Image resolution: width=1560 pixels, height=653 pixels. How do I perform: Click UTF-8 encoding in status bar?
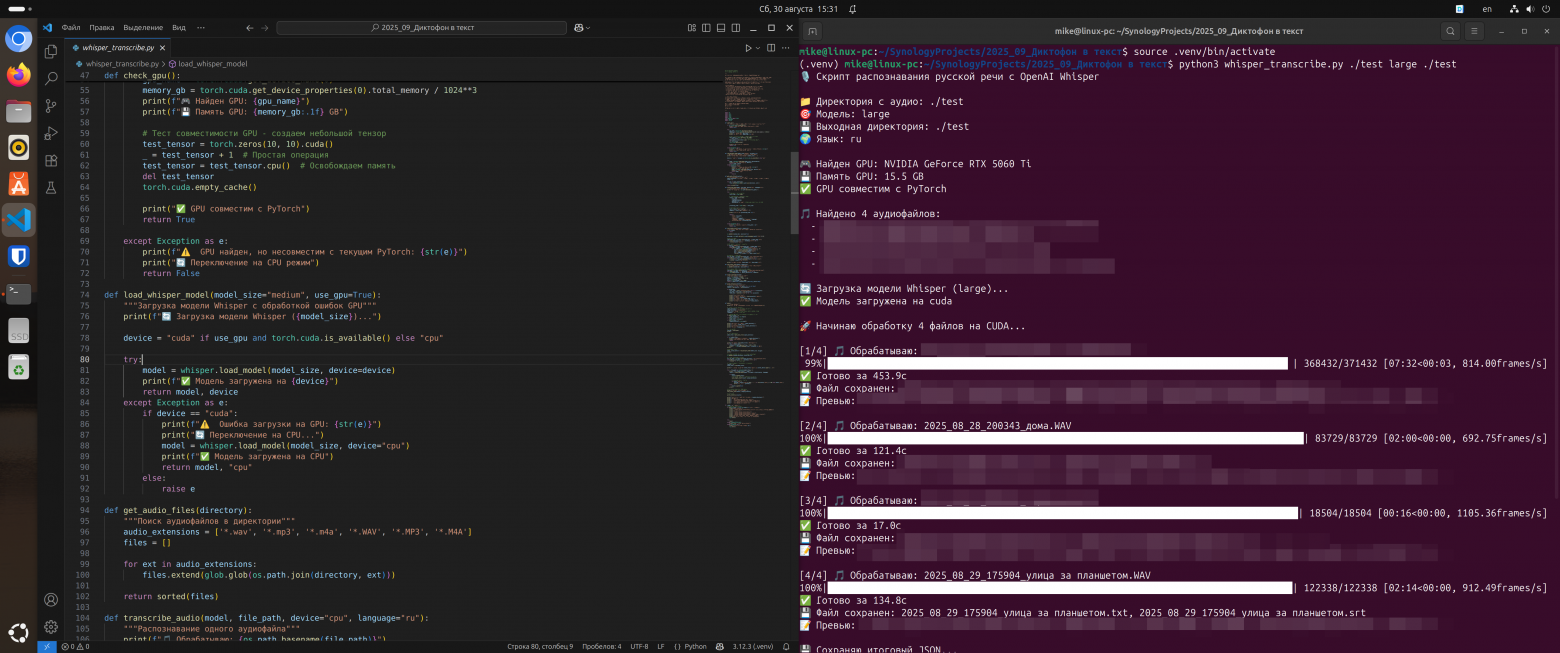pos(639,646)
